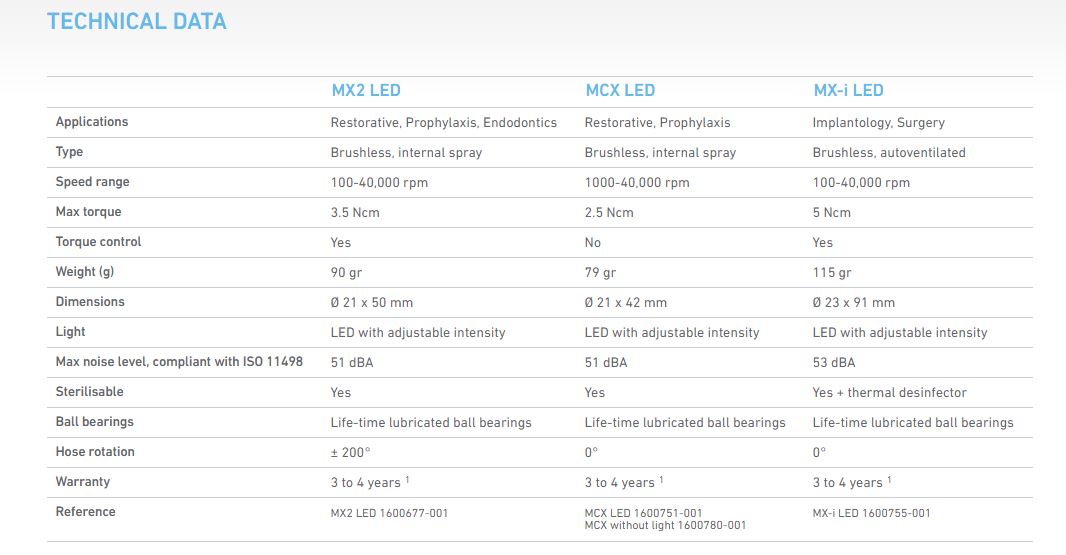Image resolution: width=1066 pixels, height=555 pixels.
Task: Click reference MCX without light 1600780-001
Action: click(x=665, y=525)
